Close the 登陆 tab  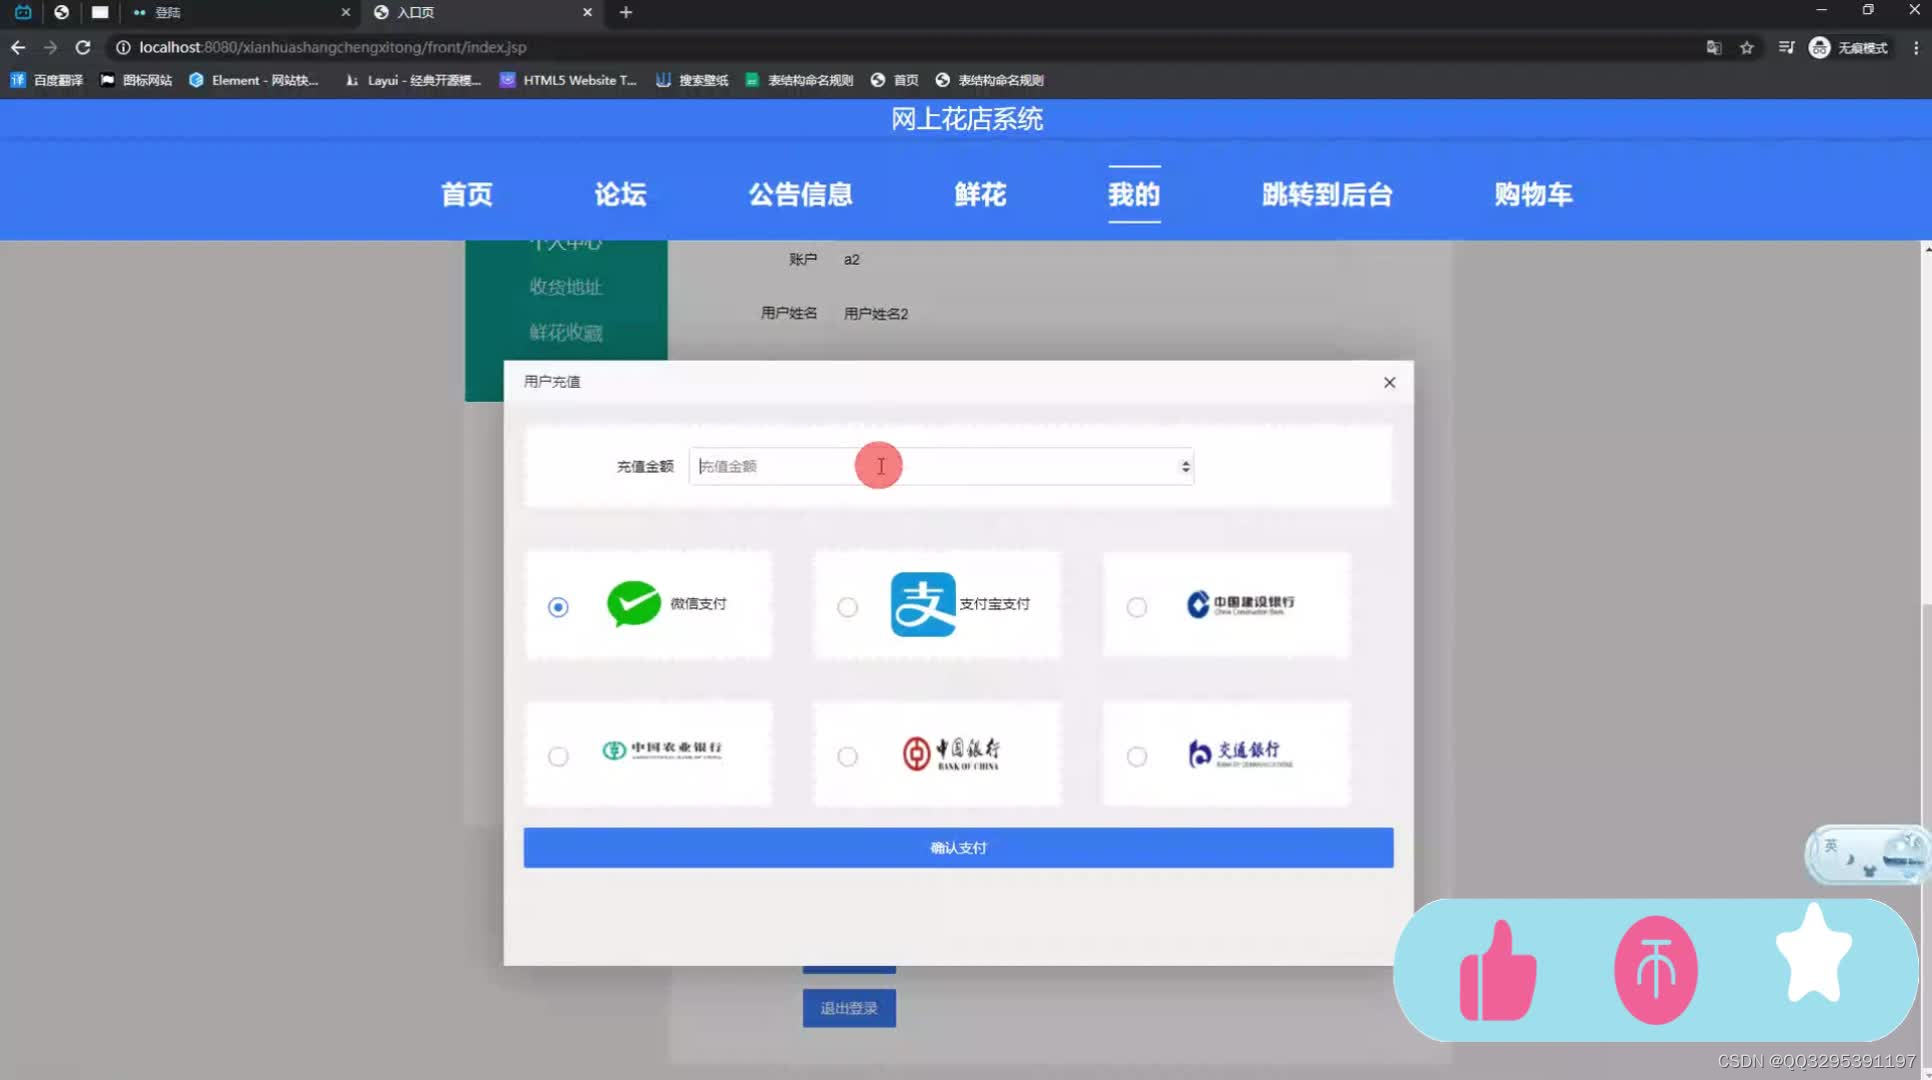point(345,12)
